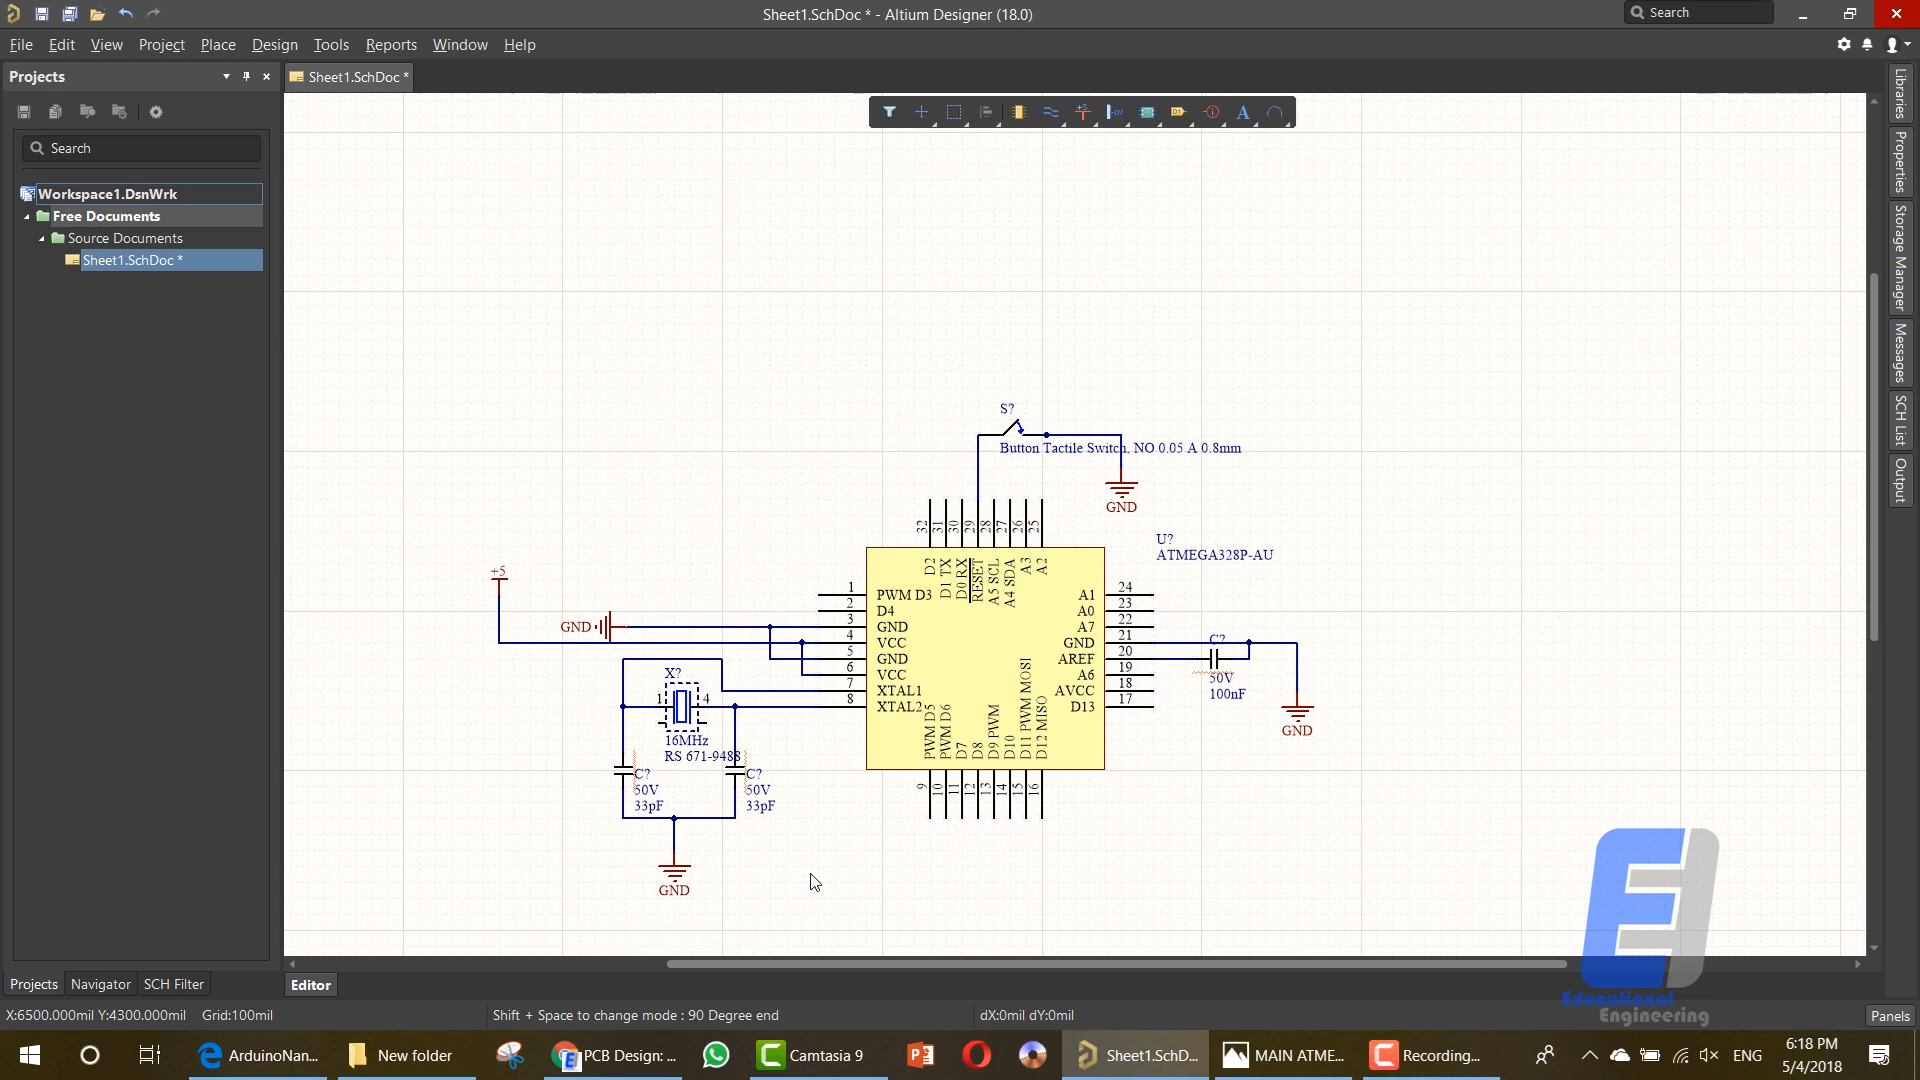Place a text string
The image size is (1920, 1080).
(x=1243, y=112)
